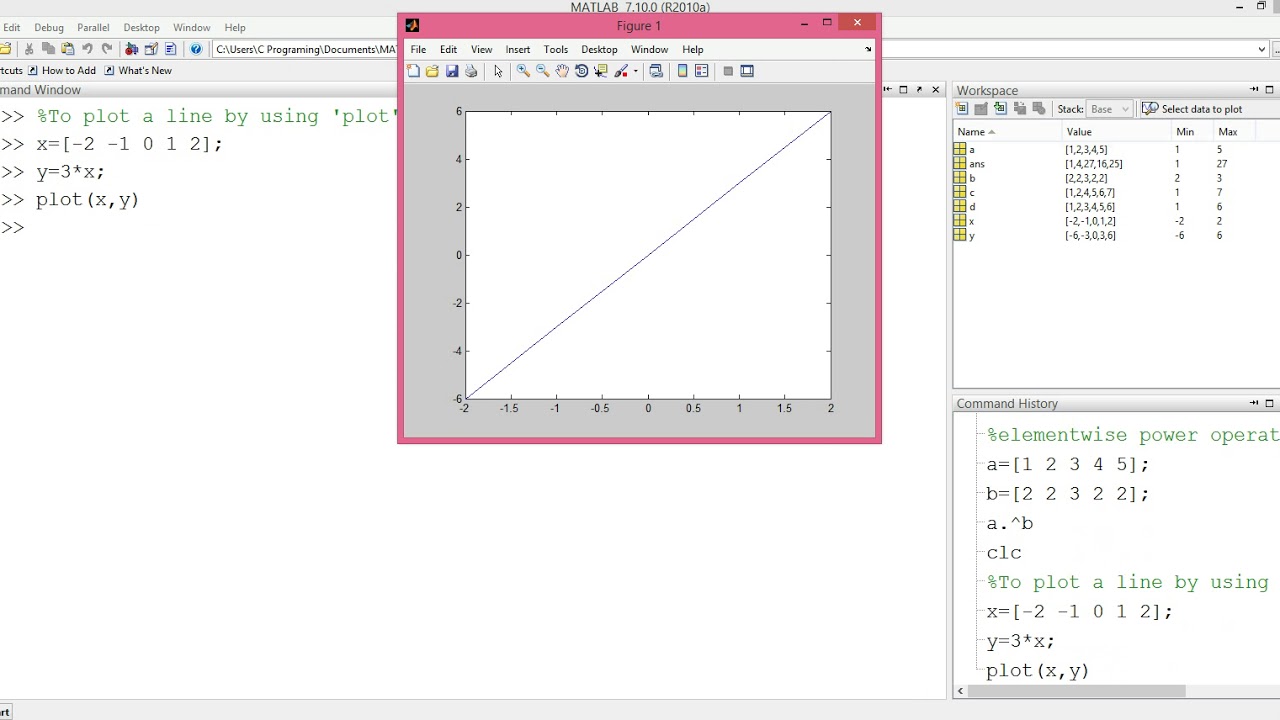Click Value column header in Workspace
The height and width of the screenshot is (720, 1280).
click(1116, 132)
